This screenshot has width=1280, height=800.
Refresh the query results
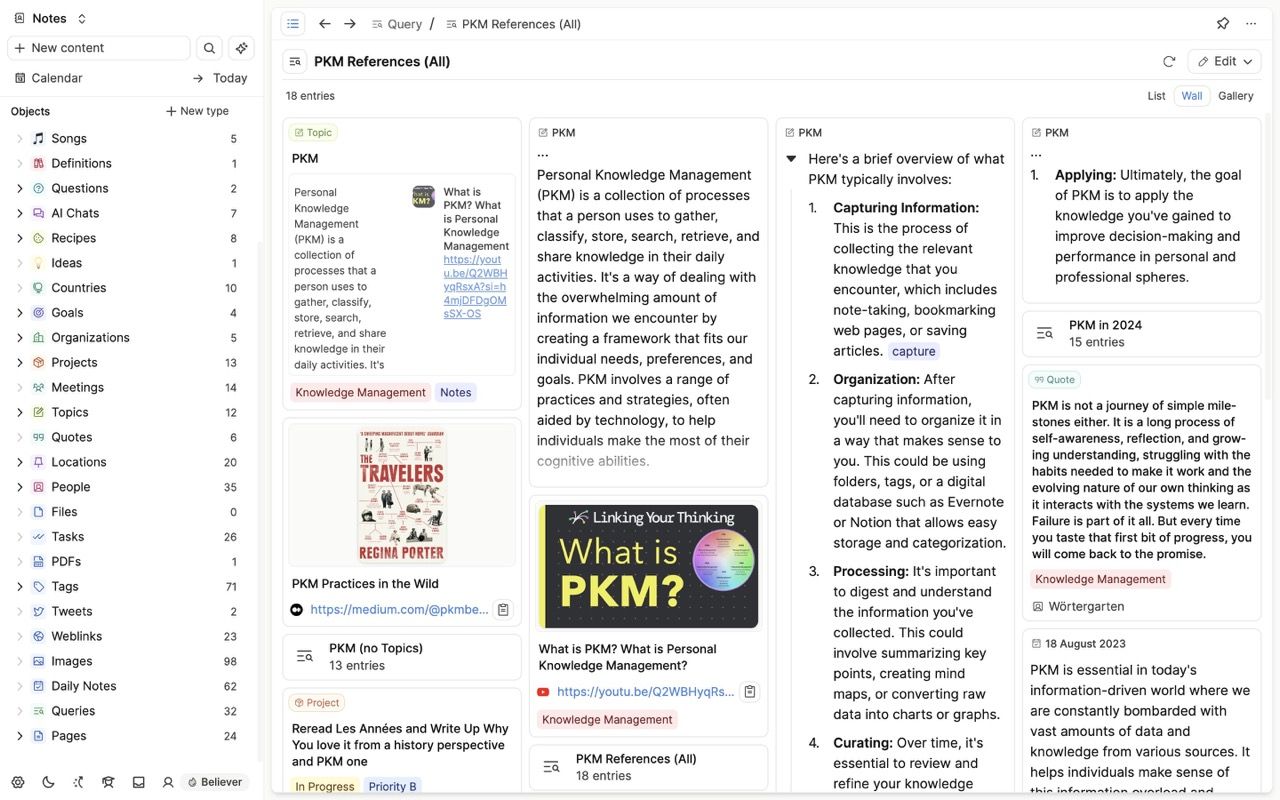[x=1169, y=62]
